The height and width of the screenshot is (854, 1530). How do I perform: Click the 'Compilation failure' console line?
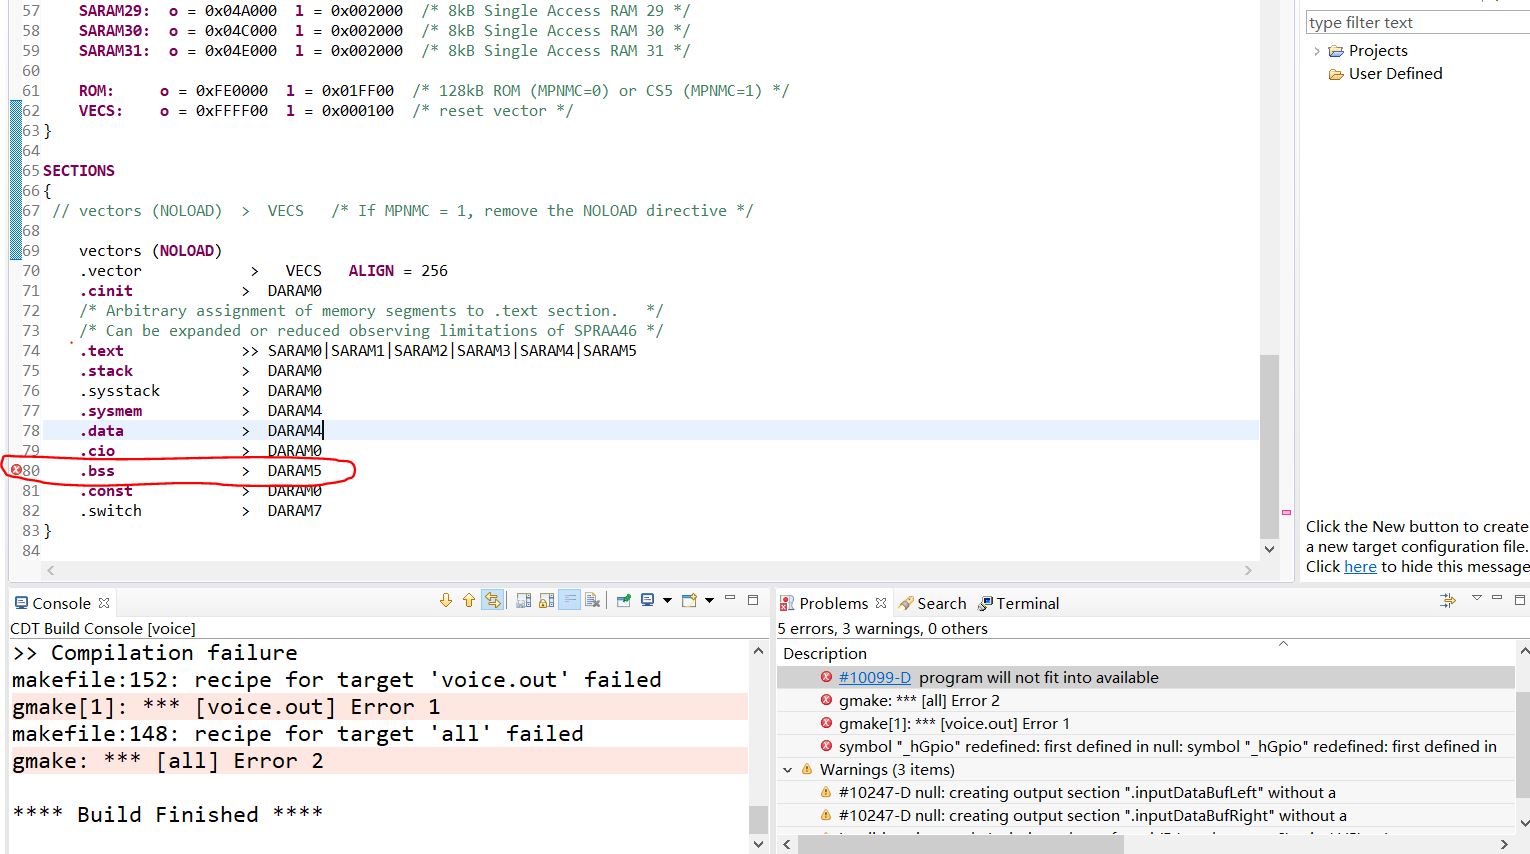(x=155, y=653)
